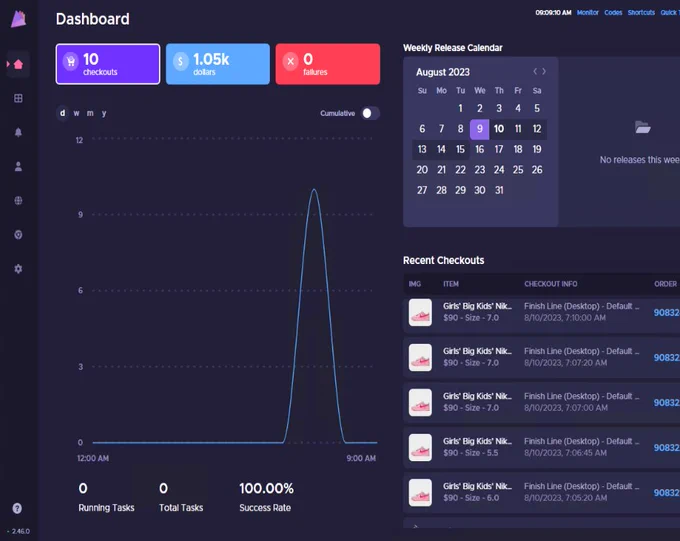The height and width of the screenshot is (541, 680).
Task: Click the app logo in the sidebar
Action: [x=18, y=19]
